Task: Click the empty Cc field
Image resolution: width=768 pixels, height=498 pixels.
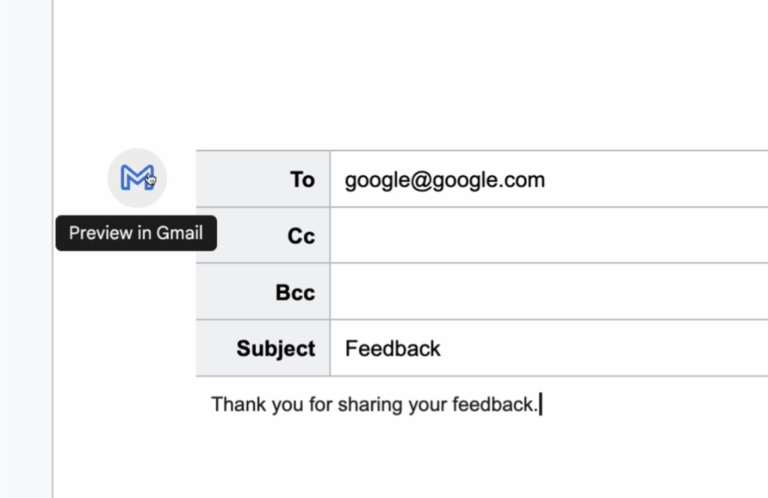Action: coord(549,236)
